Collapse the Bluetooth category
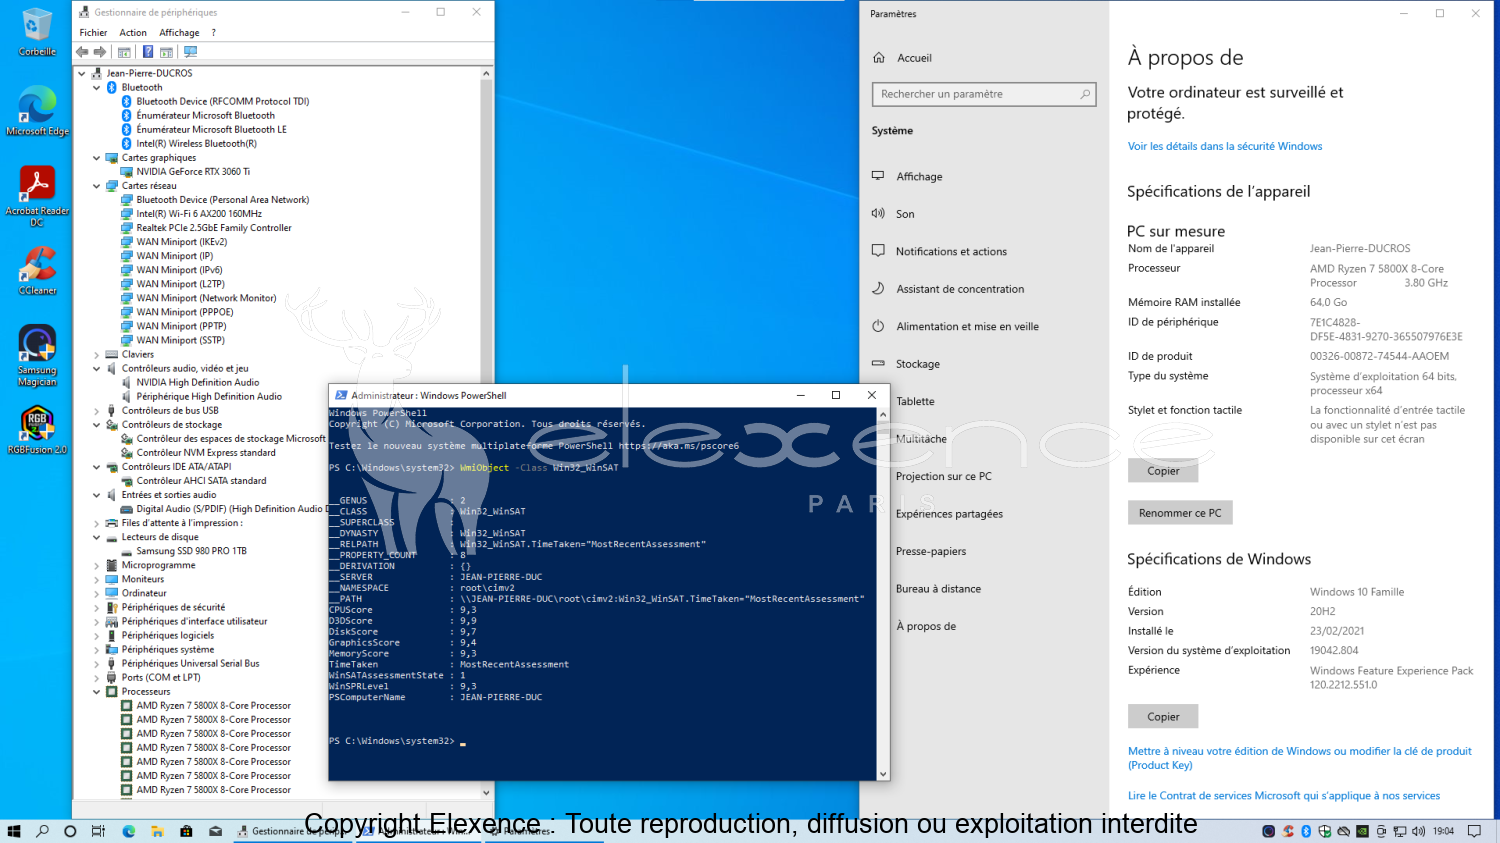The width and height of the screenshot is (1500, 843). [x=97, y=88]
